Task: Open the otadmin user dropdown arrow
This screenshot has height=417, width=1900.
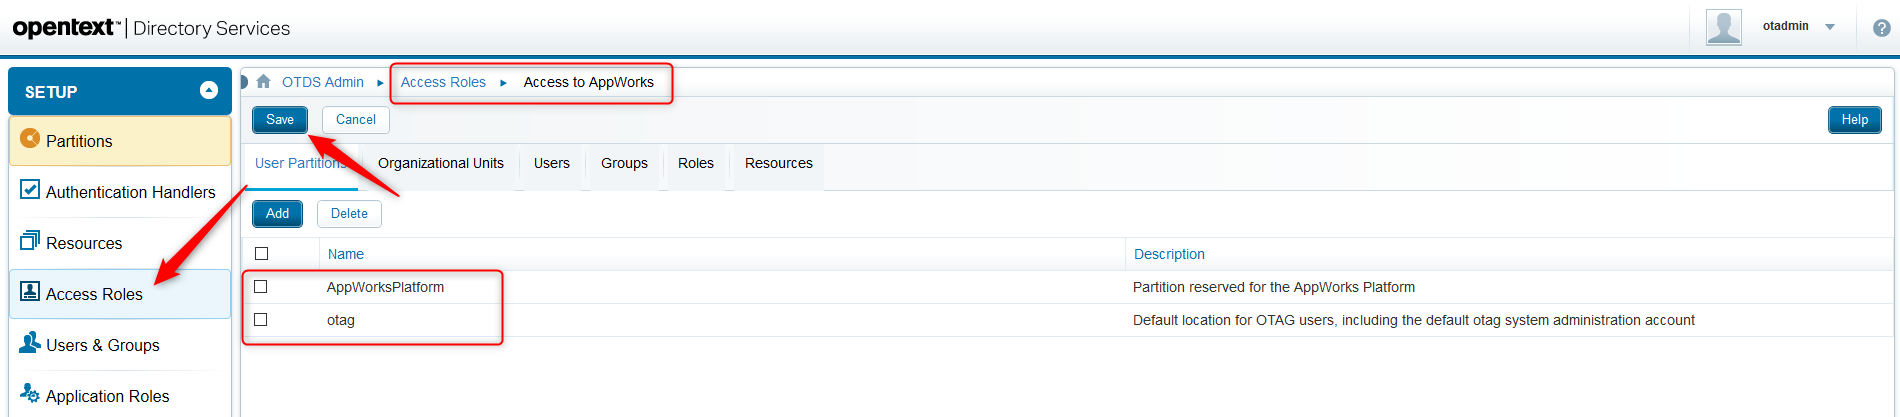Action: point(1830,27)
